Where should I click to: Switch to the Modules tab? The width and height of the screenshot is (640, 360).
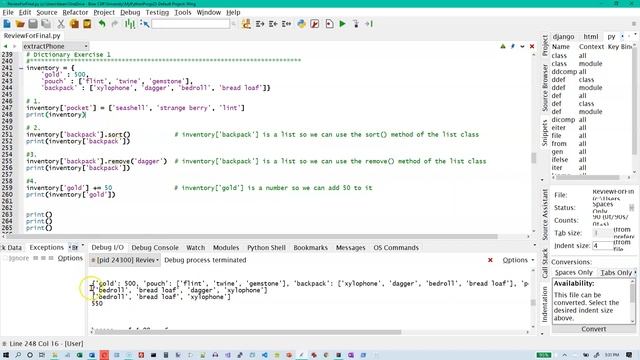click(226, 248)
